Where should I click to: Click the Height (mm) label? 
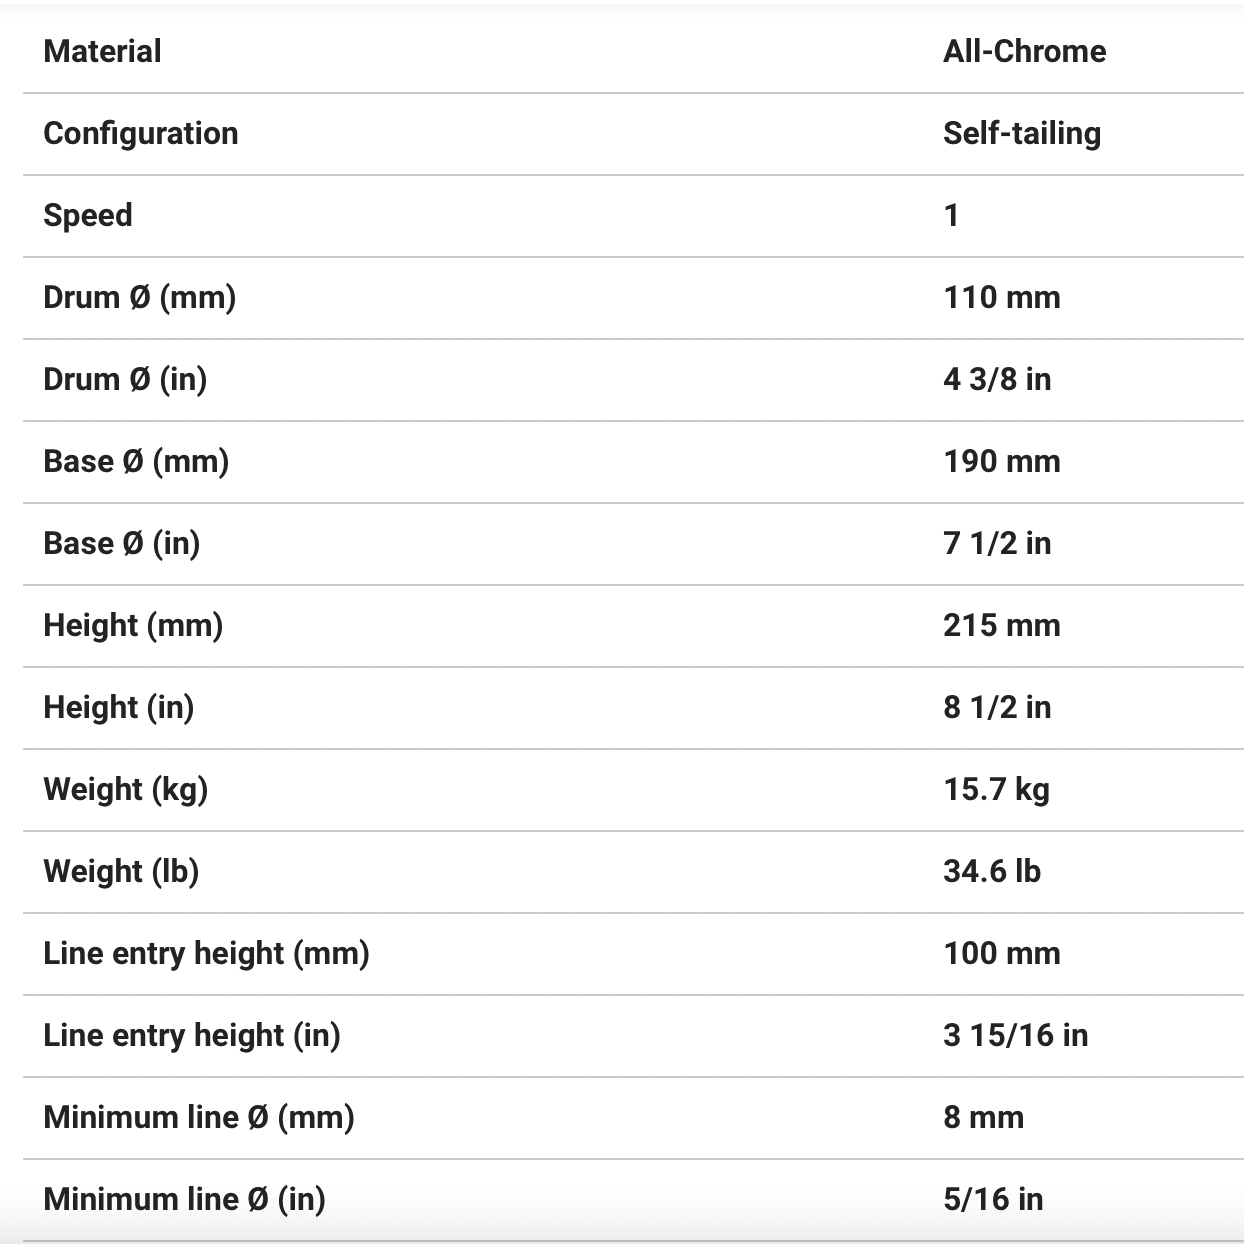(133, 625)
